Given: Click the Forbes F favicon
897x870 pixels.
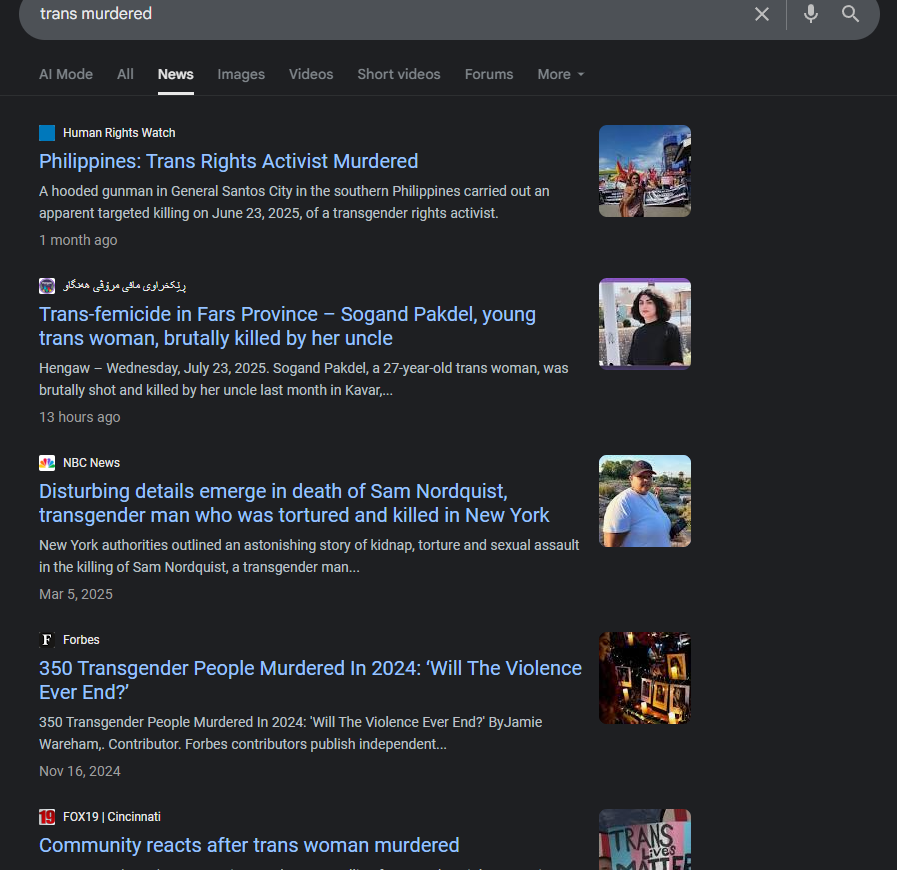Looking at the screenshot, I should pyautogui.click(x=47, y=639).
